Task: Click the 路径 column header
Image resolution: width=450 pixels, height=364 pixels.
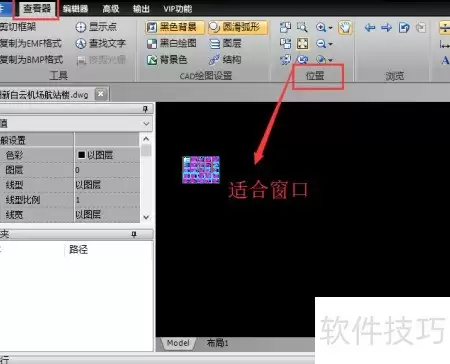Action: pos(78,249)
